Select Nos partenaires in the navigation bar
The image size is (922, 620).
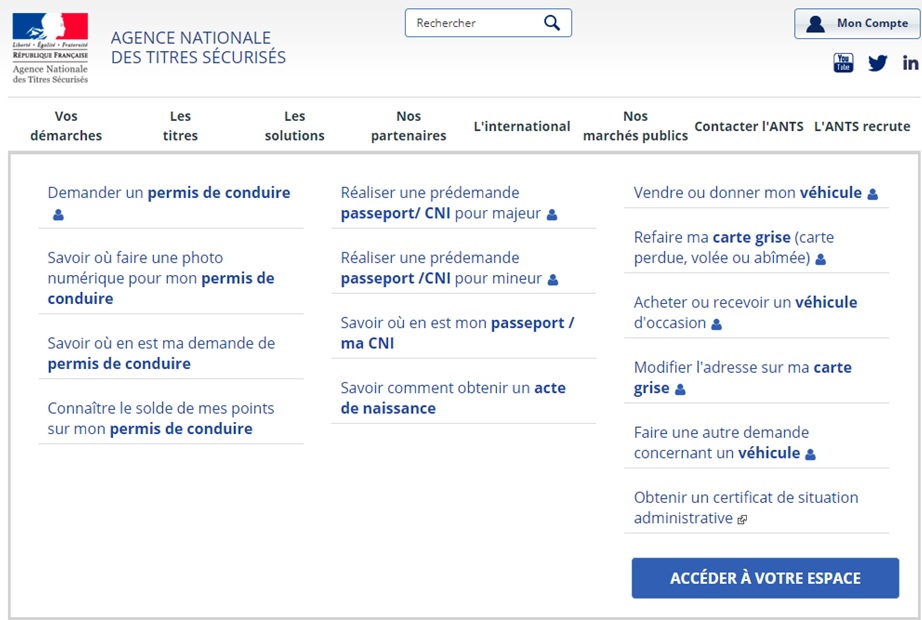coord(408,126)
